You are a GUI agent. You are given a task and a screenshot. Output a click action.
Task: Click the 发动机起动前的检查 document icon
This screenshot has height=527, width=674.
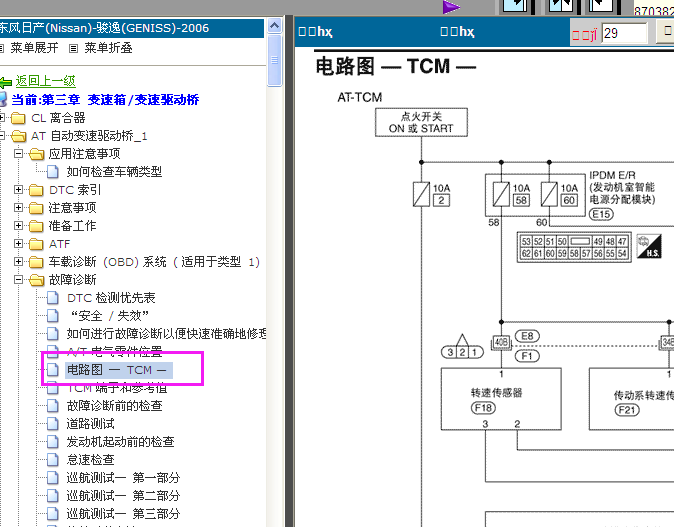click(52, 442)
